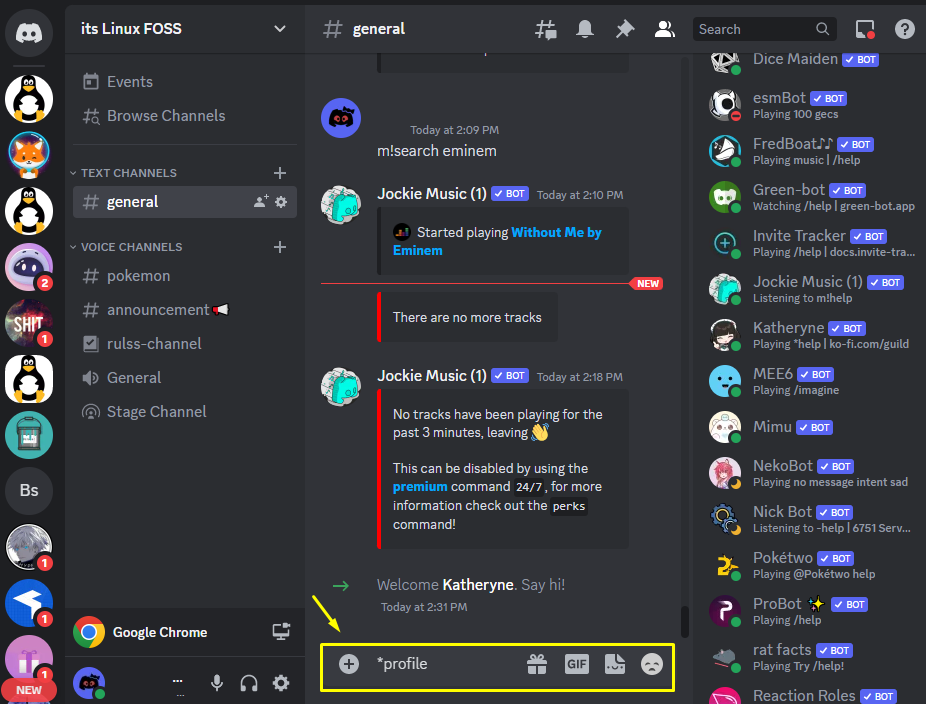
Task: Open the GIF picker
Action: pos(576,664)
